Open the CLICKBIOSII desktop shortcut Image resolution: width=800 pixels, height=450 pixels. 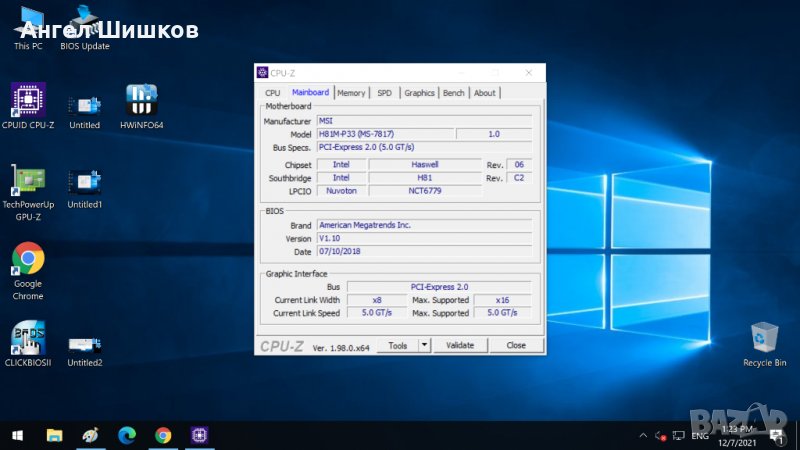pyautogui.click(x=28, y=339)
